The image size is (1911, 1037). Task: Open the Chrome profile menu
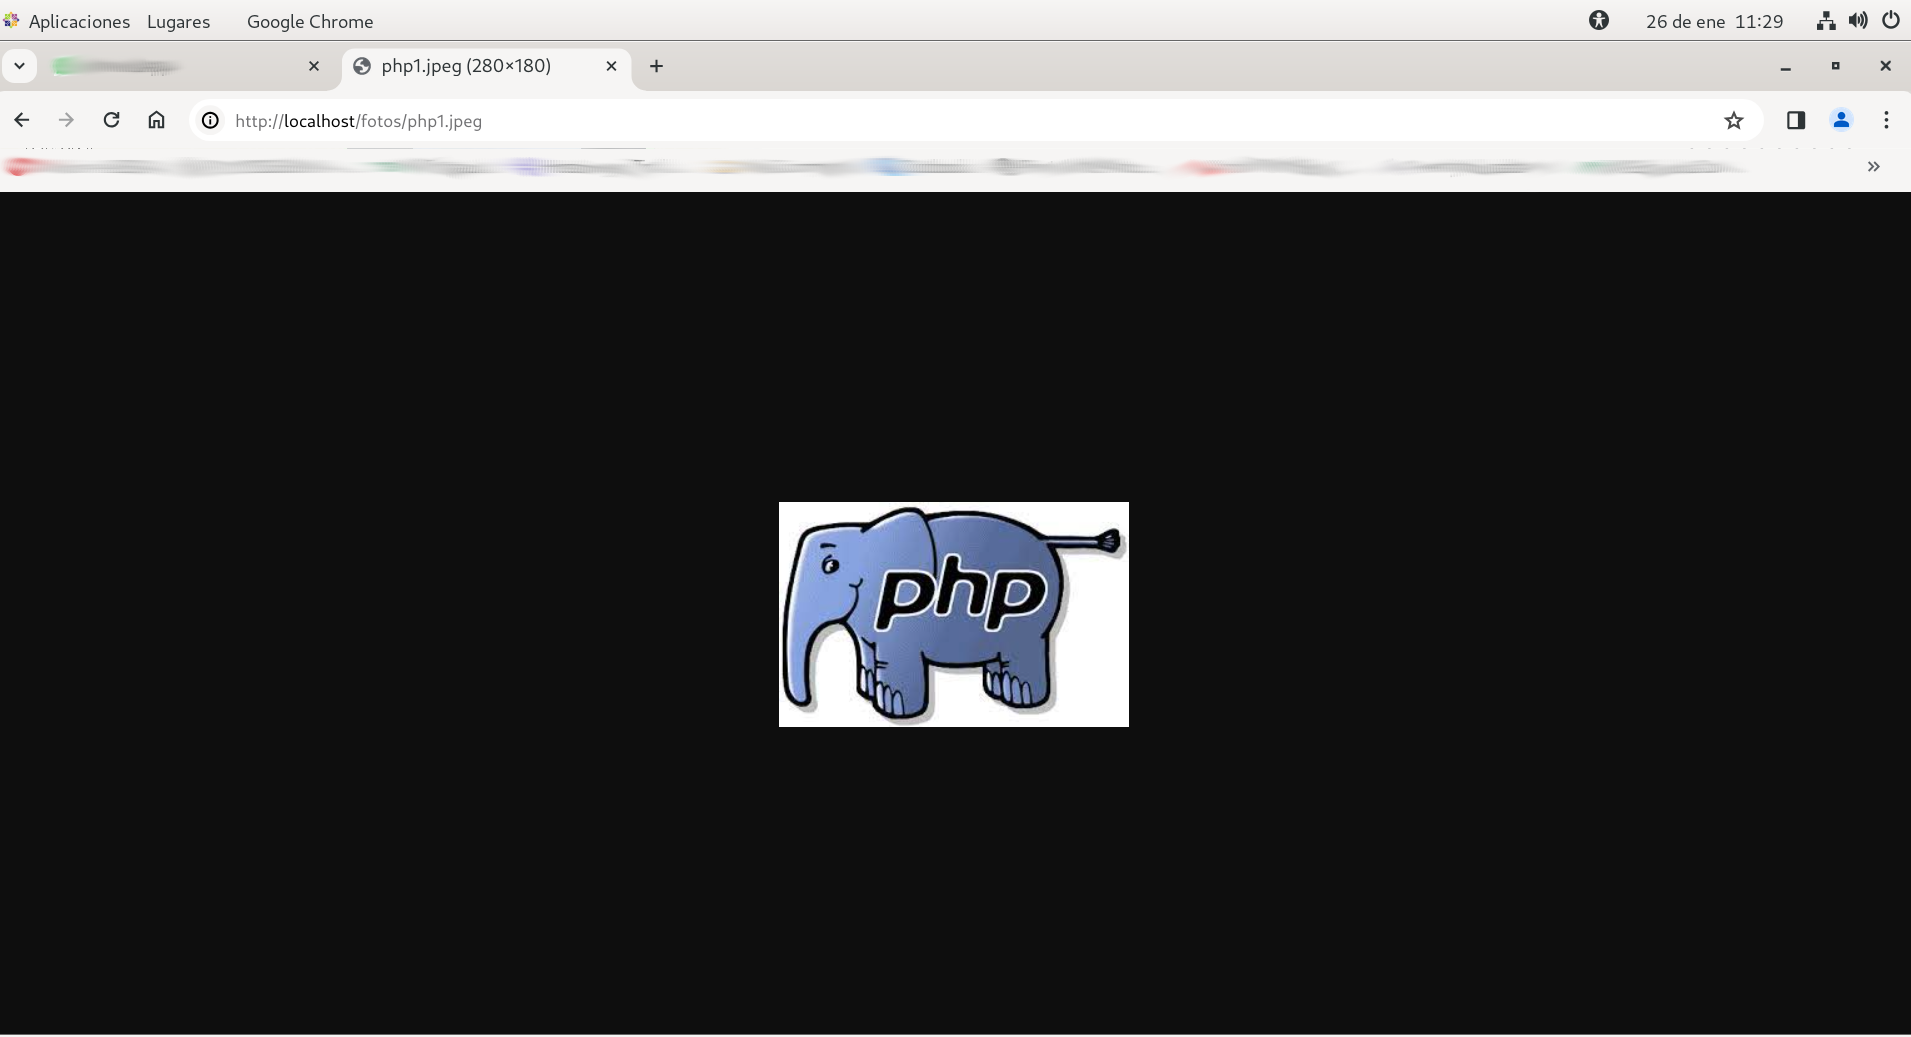click(1840, 121)
